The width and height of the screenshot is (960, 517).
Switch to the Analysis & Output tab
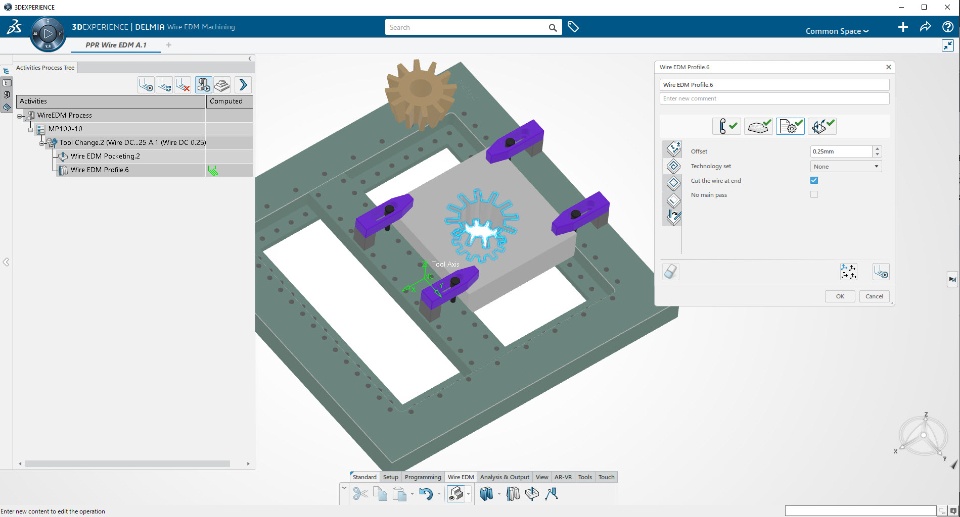pos(504,477)
